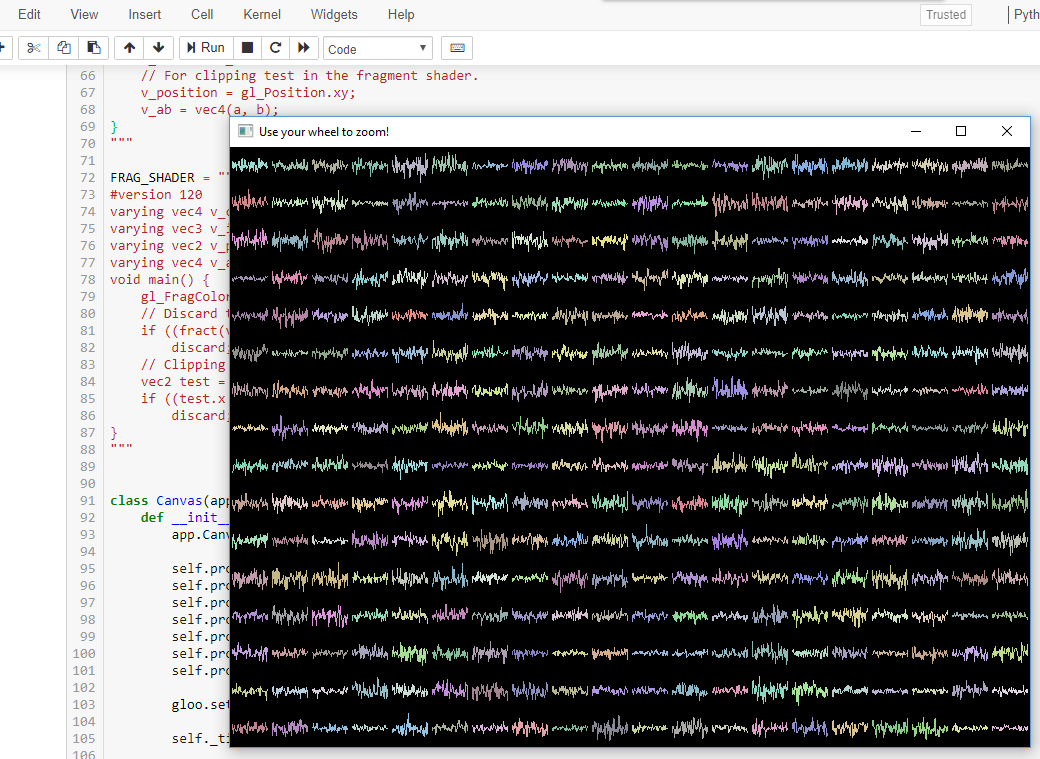Run the current cell
This screenshot has width=1040, height=759.
tap(205, 47)
